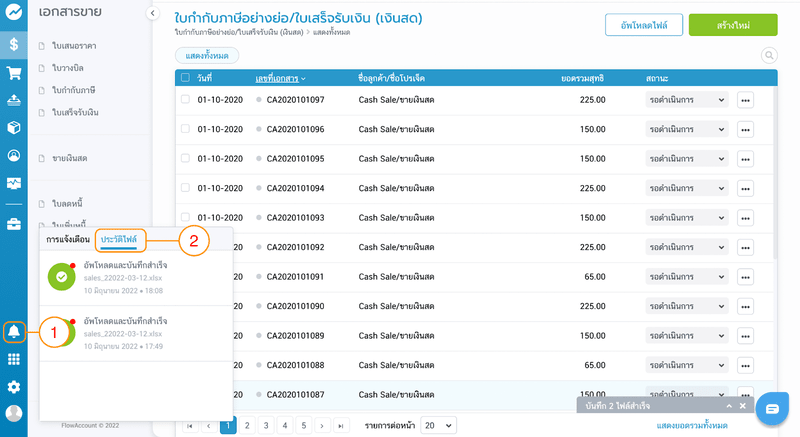Open status dropdown for CA2020101096
The height and width of the screenshot is (437, 800).
687,130
